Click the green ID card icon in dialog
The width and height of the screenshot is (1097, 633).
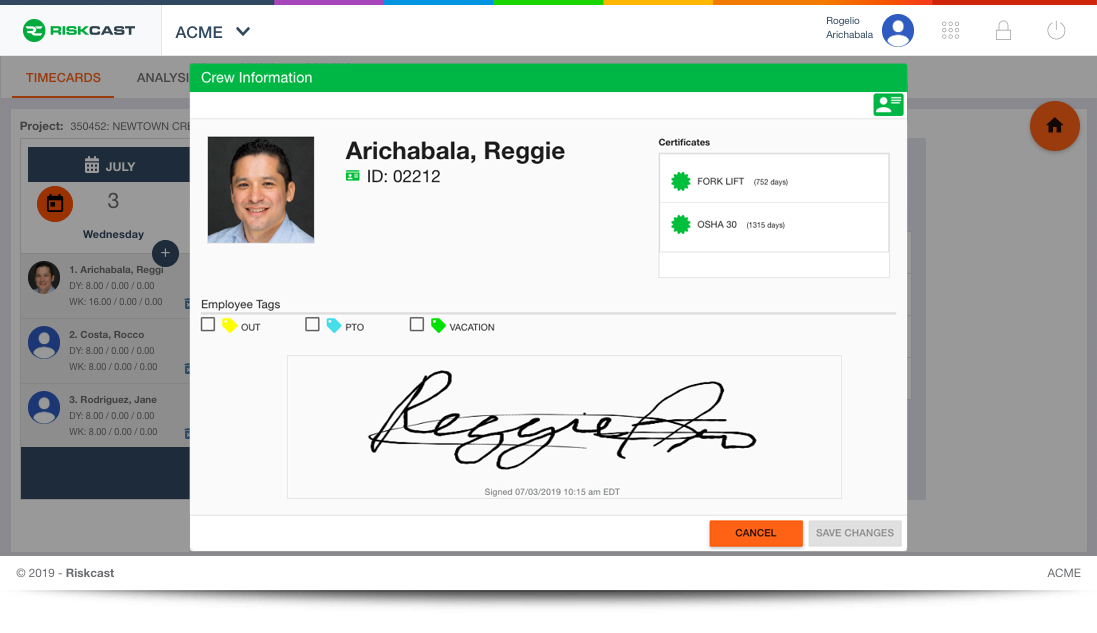[x=888, y=105]
